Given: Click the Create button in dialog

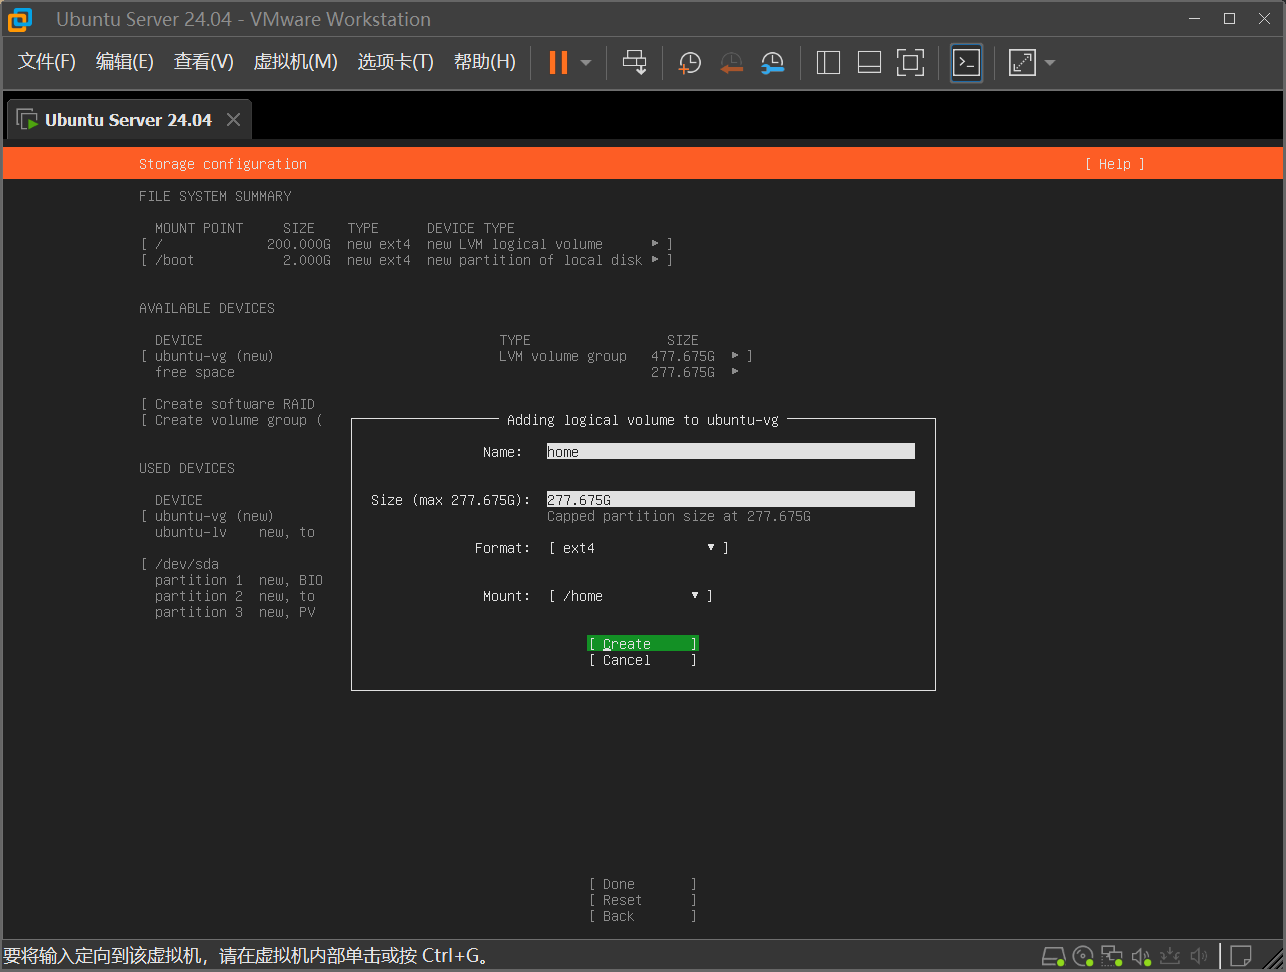Looking at the screenshot, I should [x=643, y=644].
